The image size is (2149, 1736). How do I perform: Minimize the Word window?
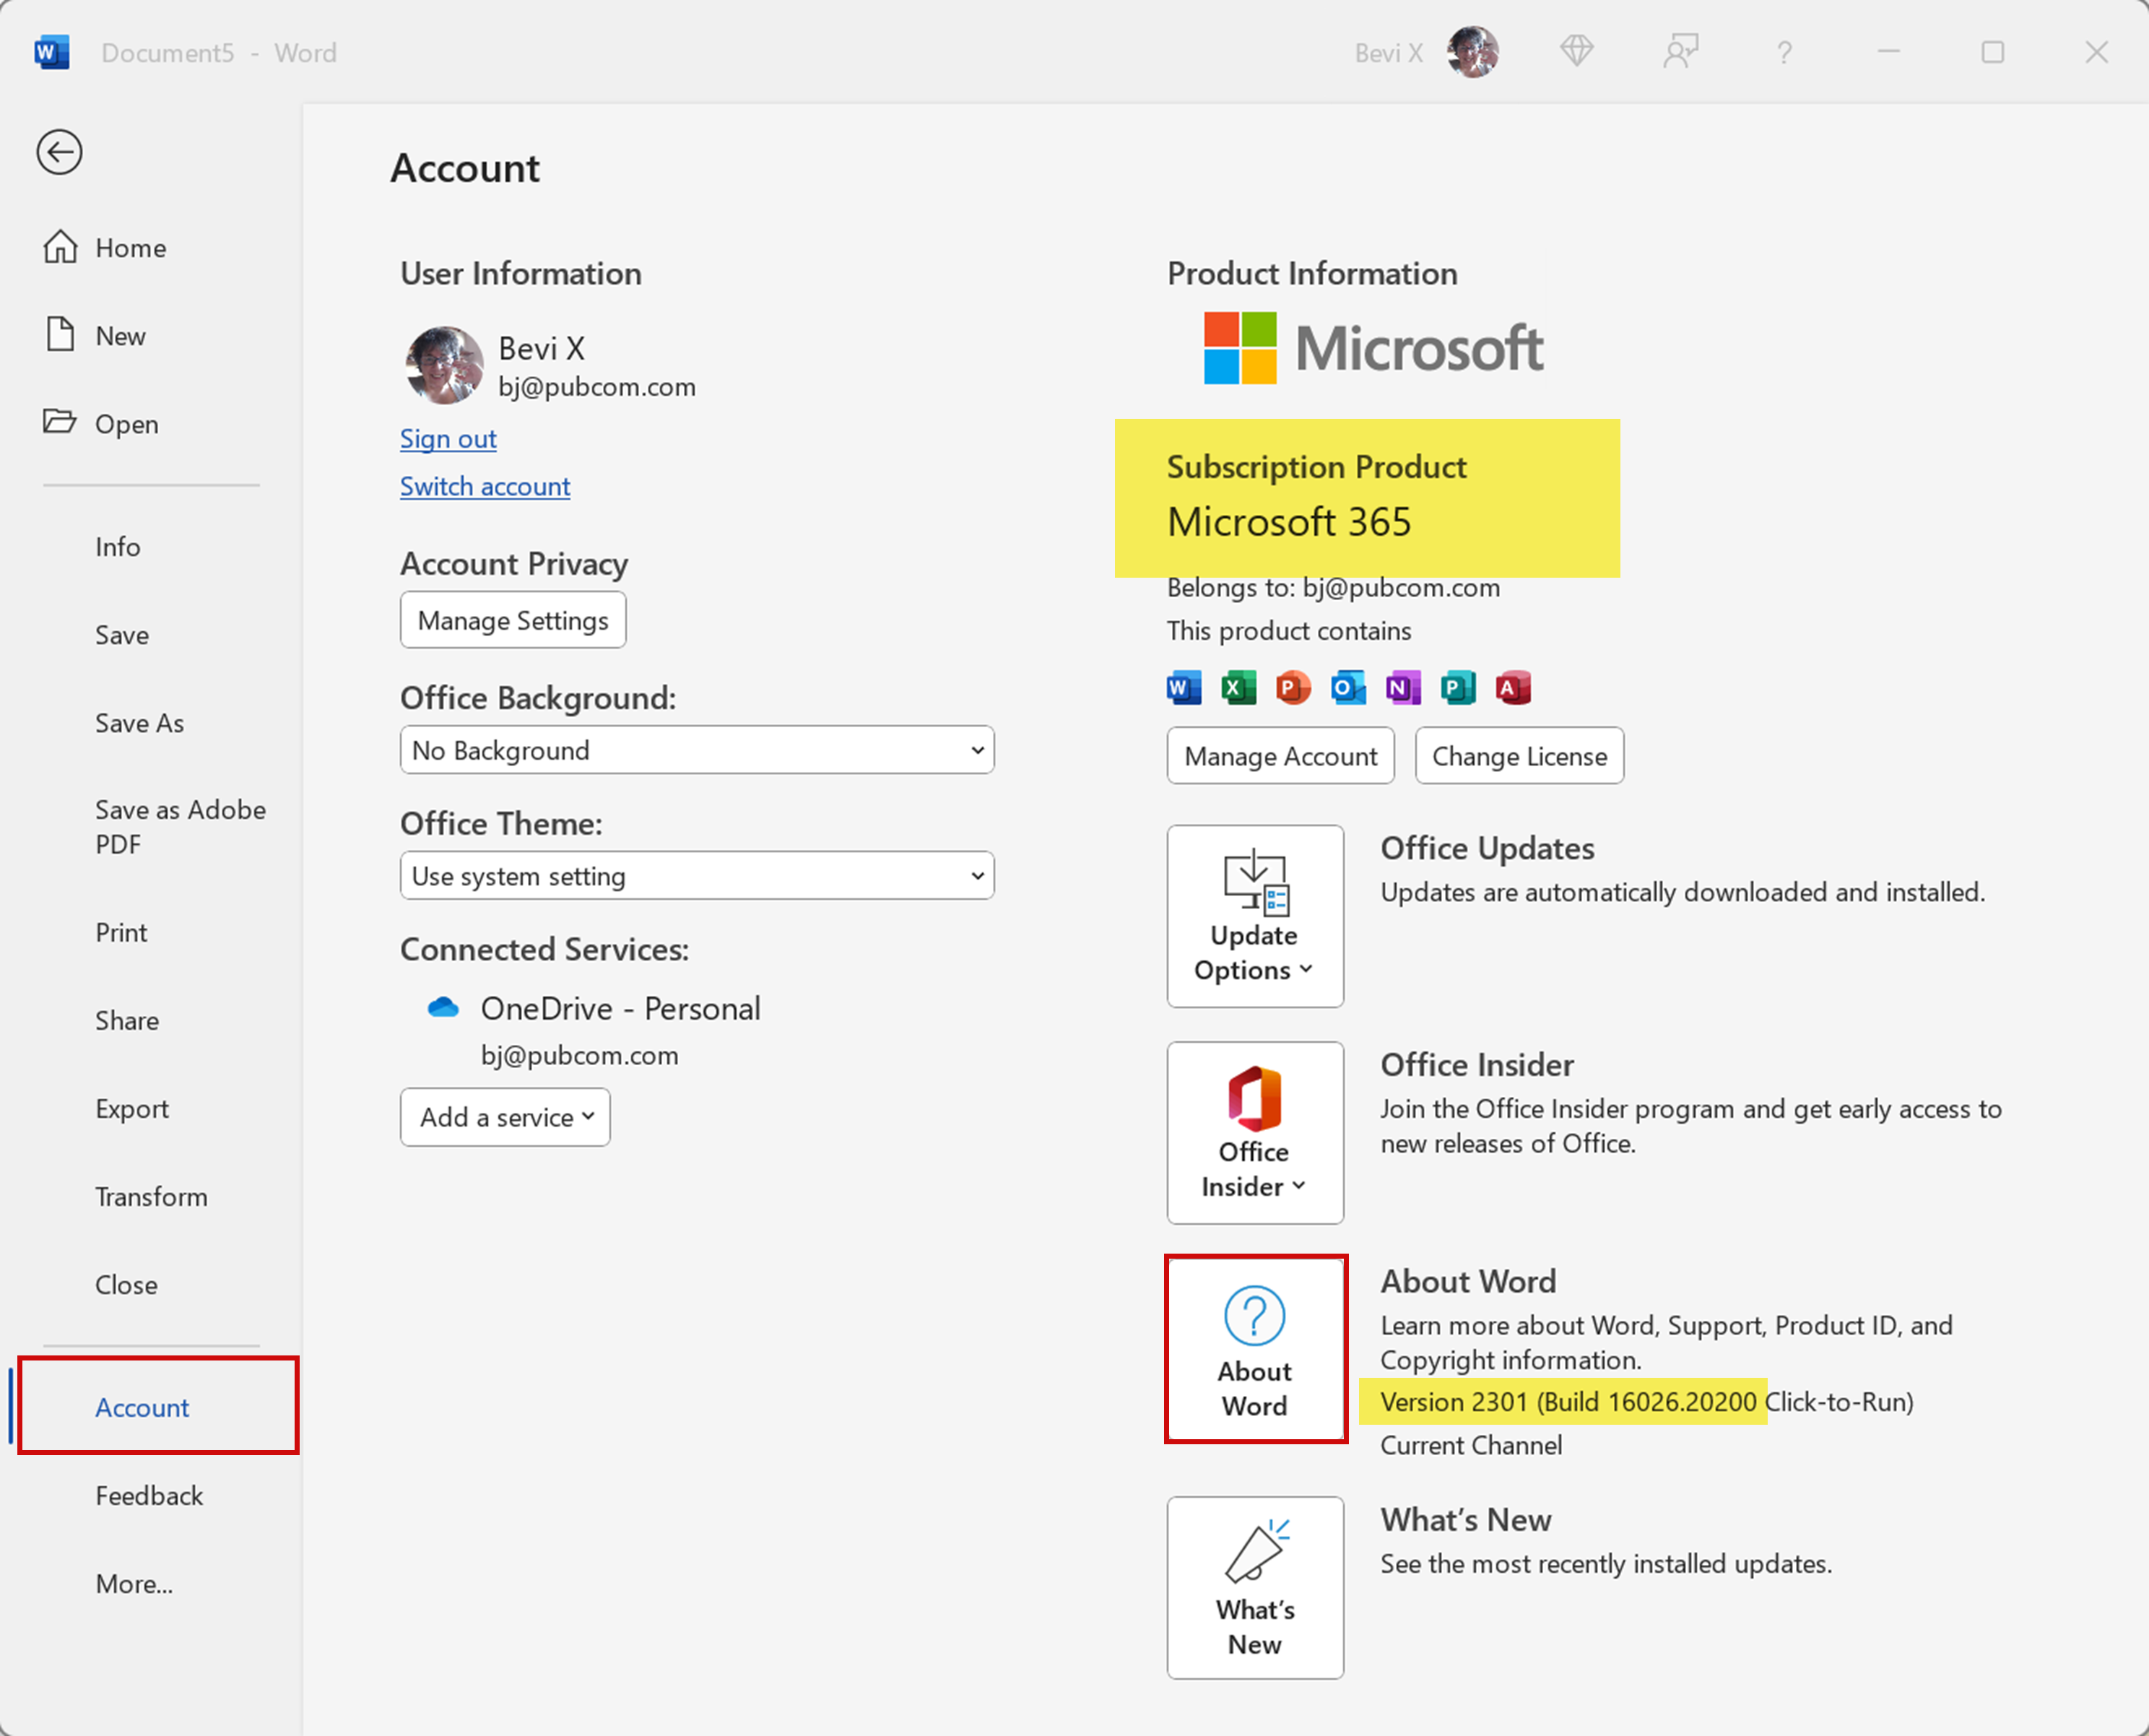tap(1888, 52)
